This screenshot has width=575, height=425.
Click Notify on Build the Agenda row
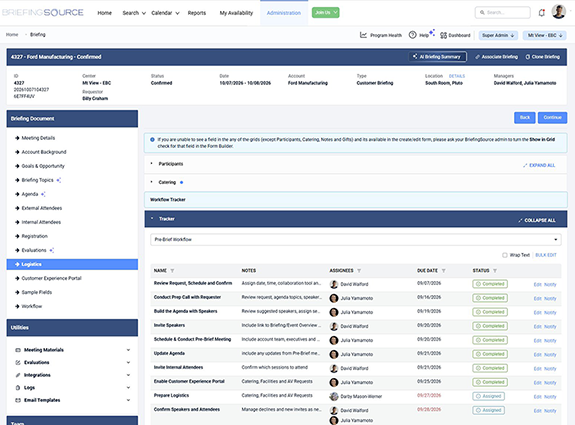550,313
